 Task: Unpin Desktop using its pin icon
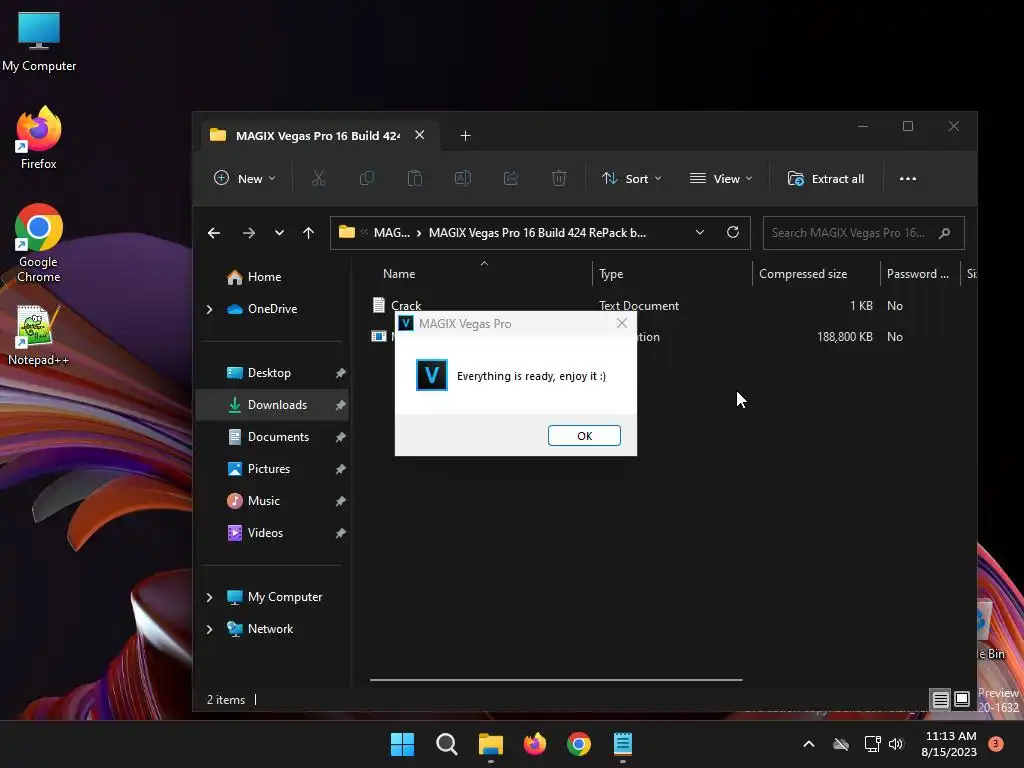340,373
